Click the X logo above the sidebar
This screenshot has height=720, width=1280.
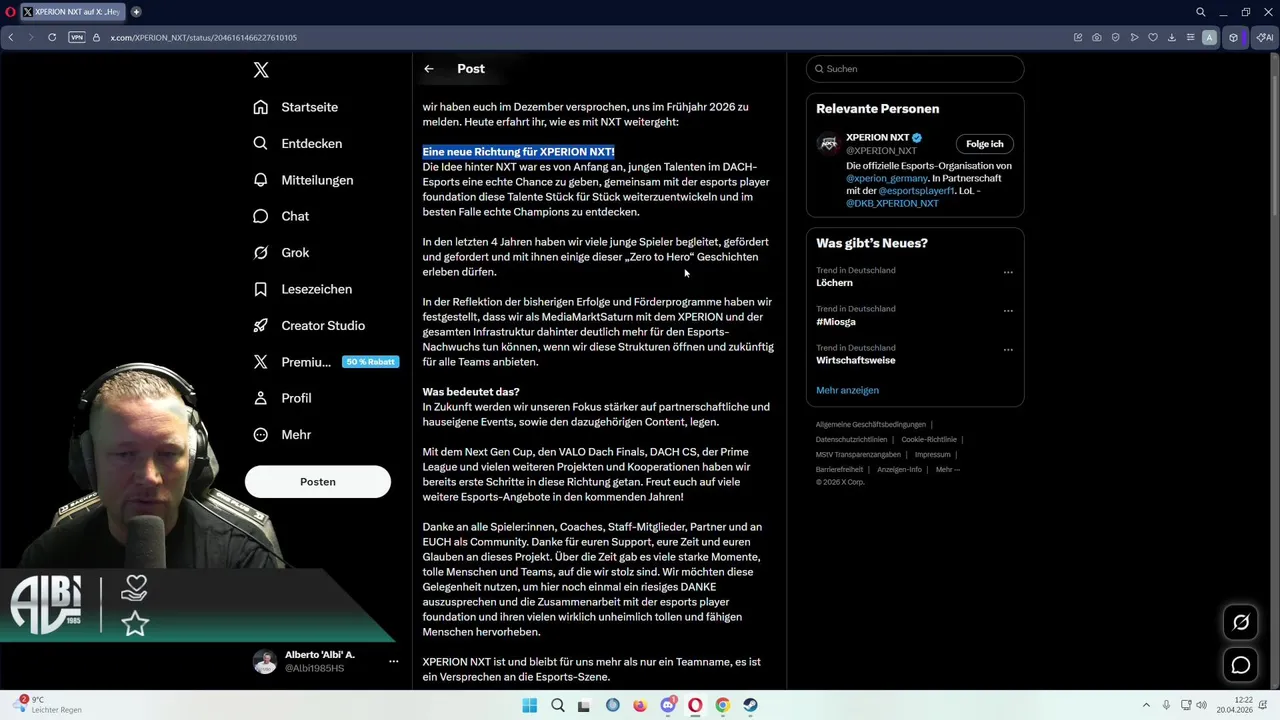pyautogui.click(x=261, y=70)
